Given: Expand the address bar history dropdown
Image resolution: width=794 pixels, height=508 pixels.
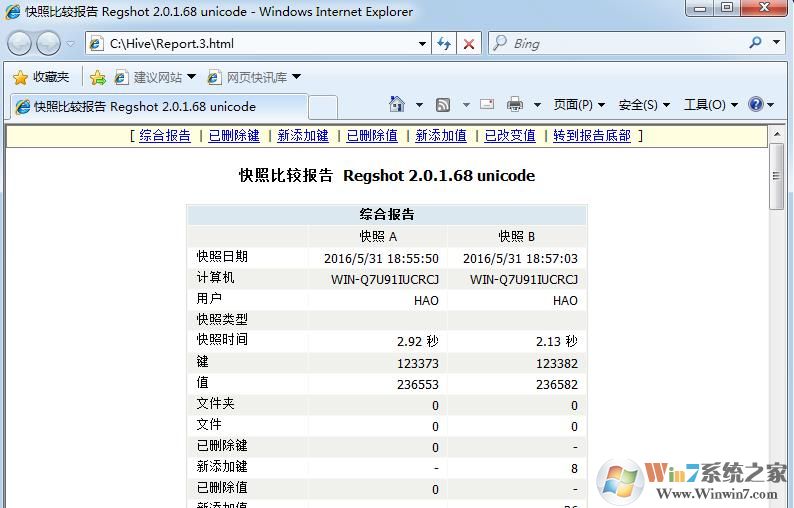Looking at the screenshot, I should [423, 43].
